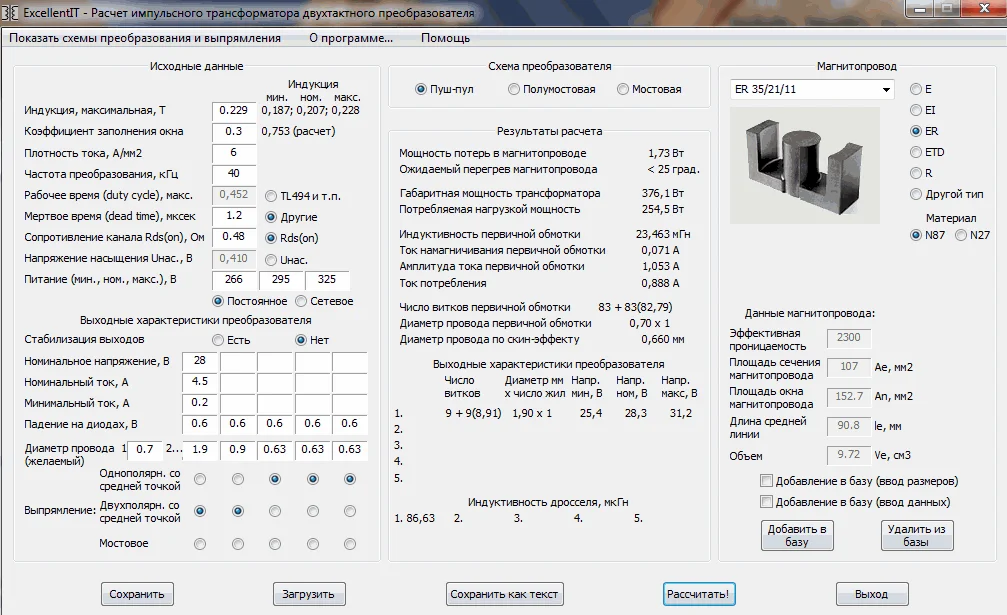Click the ER core image thumbnail
The height and width of the screenshot is (615, 1007).
tap(805, 165)
